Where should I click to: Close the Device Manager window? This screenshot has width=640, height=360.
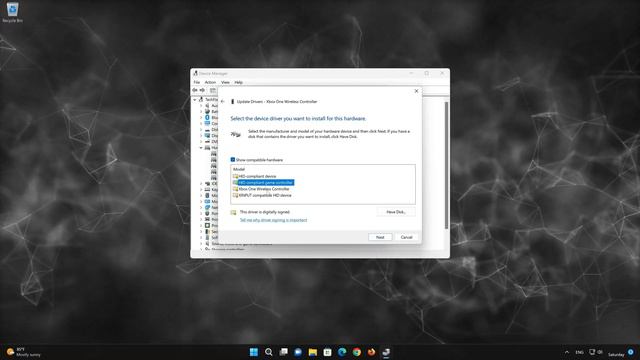point(442,73)
